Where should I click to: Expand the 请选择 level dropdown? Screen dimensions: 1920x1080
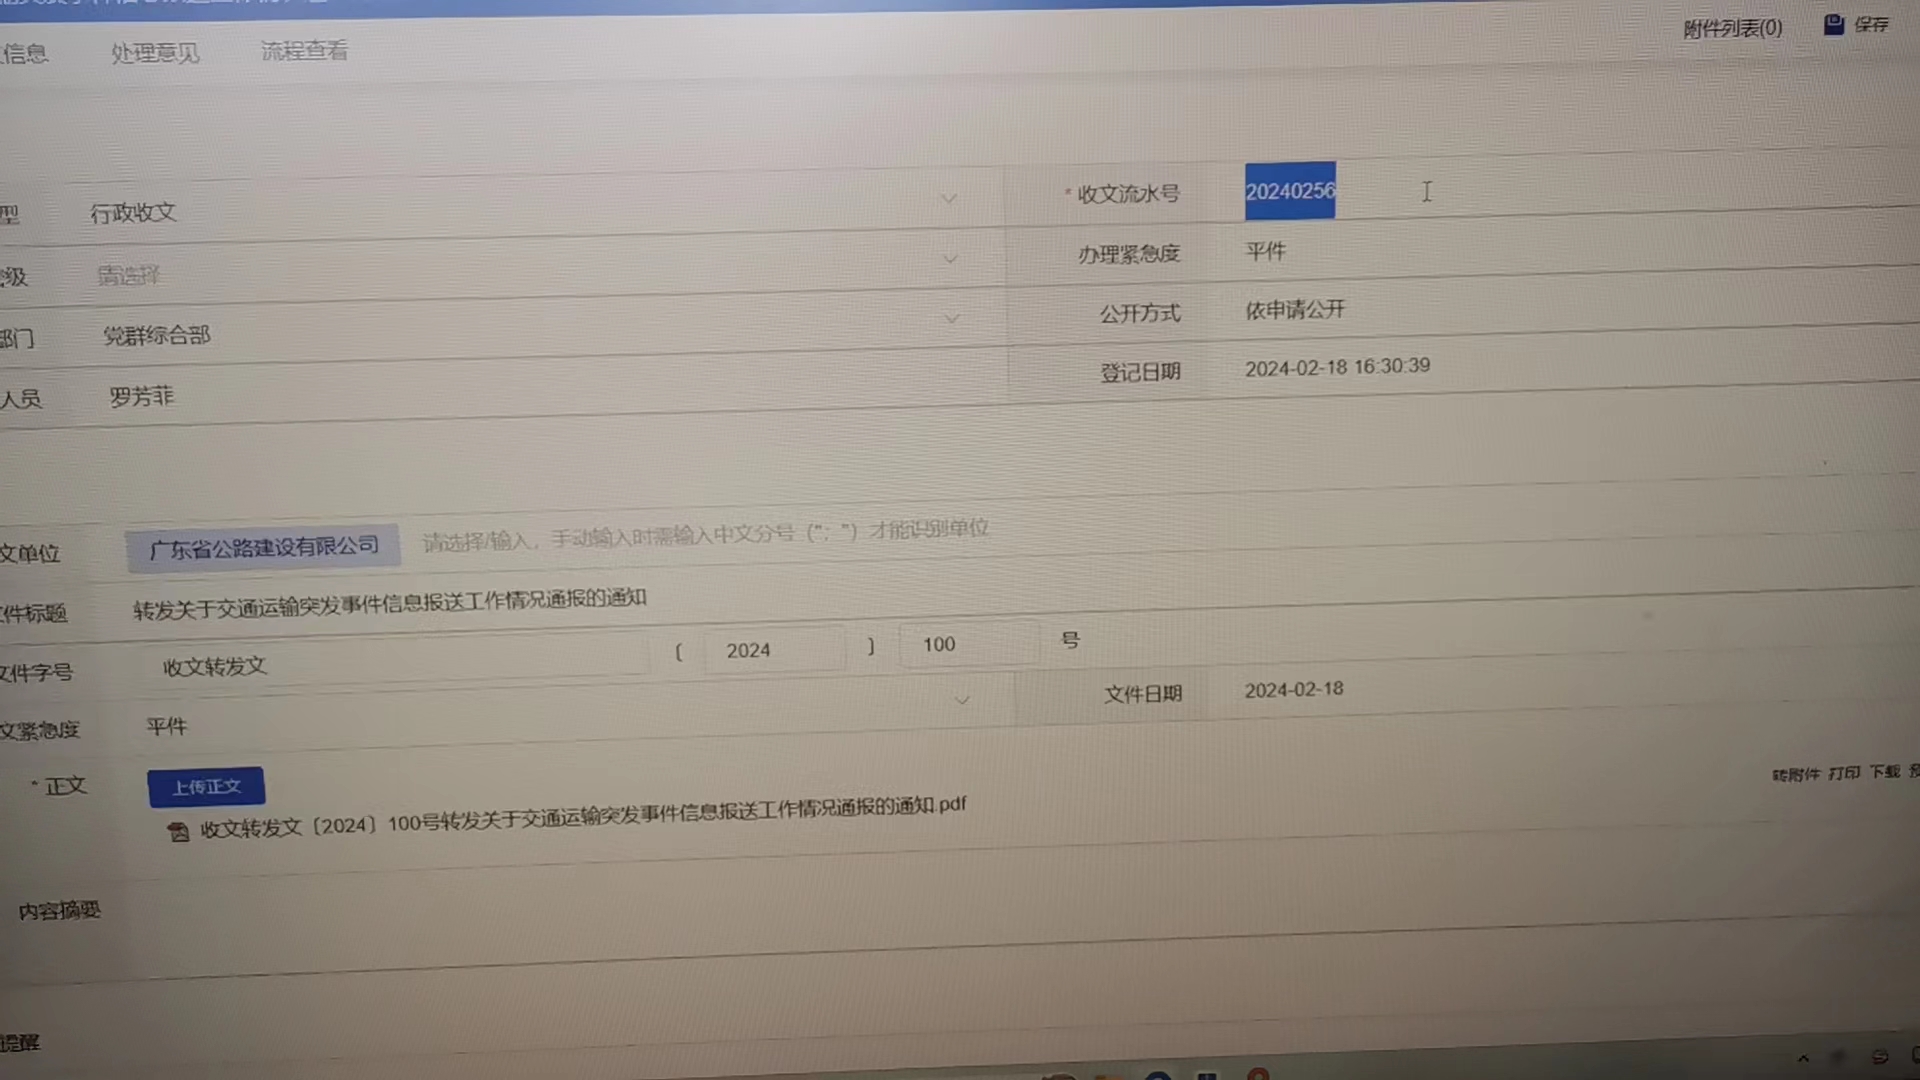click(x=950, y=259)
